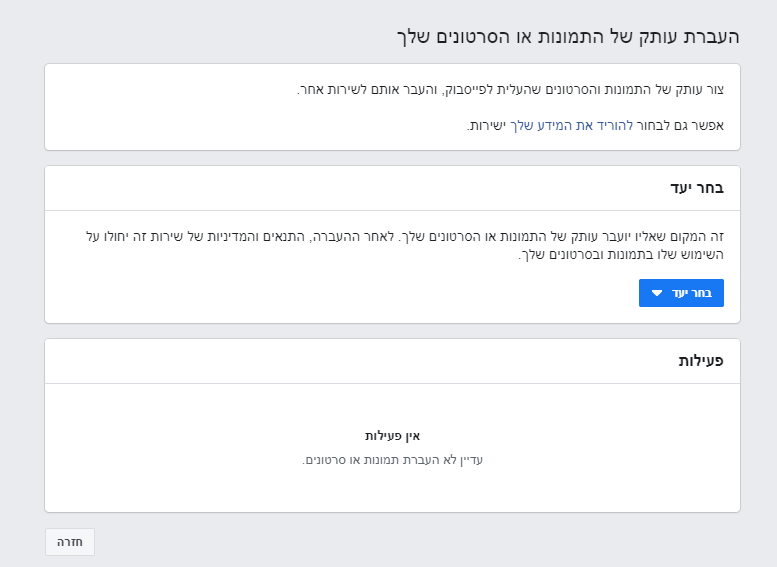Click the word סרטונים in the empty activity message
The width and height of the screenshot is (777, 567).
click(328, 460)
